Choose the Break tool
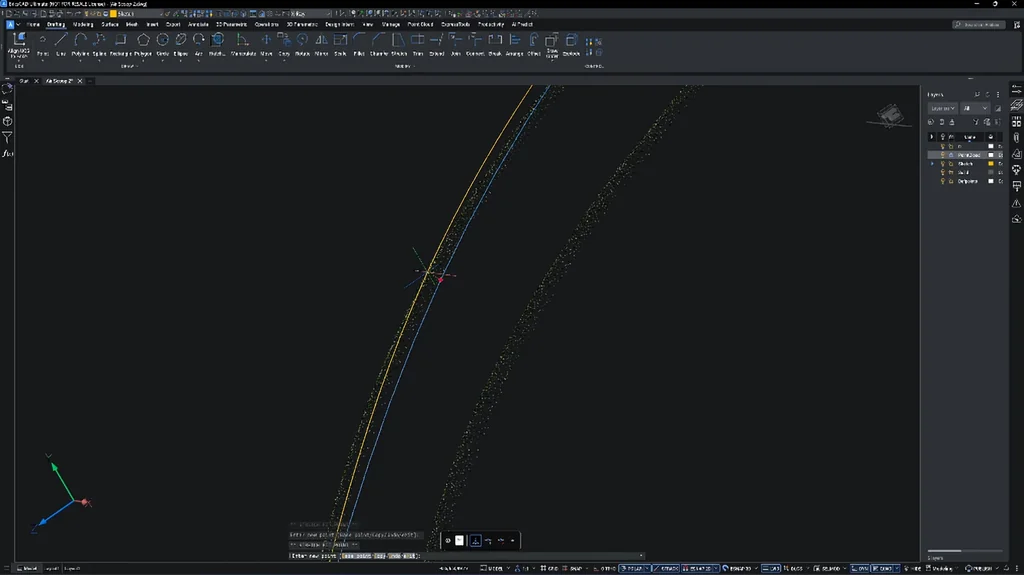 point(495,44)
